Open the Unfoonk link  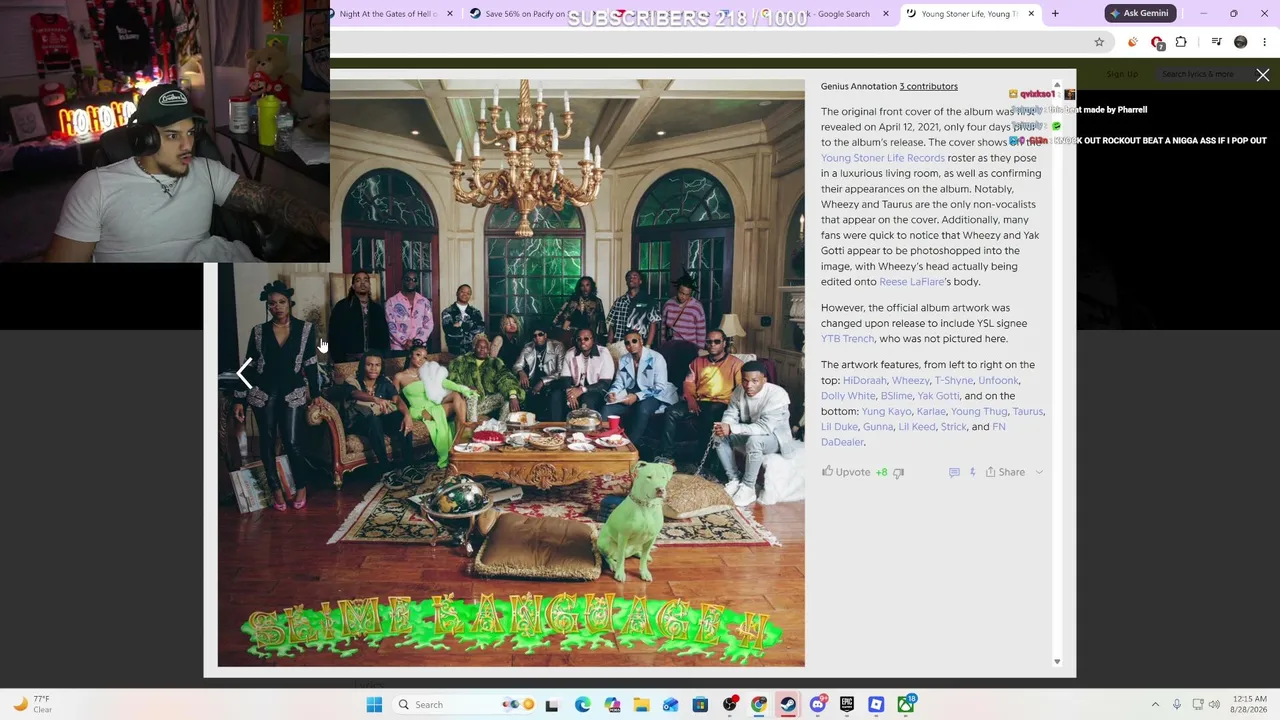[x=998, y=381]
